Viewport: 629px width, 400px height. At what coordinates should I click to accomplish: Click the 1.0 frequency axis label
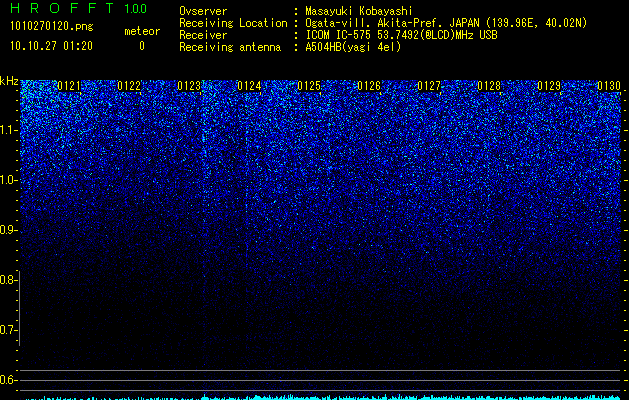tap(7, 181)
